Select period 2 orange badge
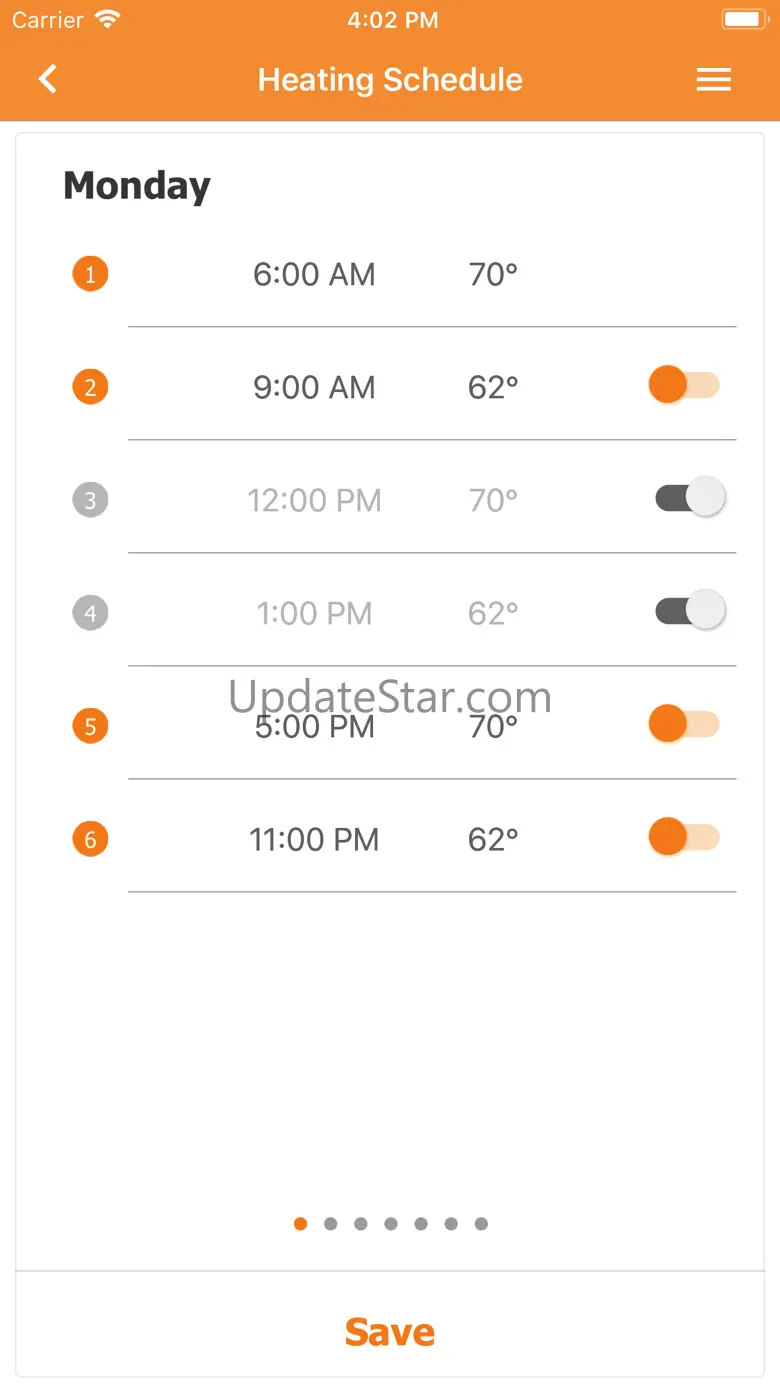Viewport: 780px width, 1387px height. (90, 387)
